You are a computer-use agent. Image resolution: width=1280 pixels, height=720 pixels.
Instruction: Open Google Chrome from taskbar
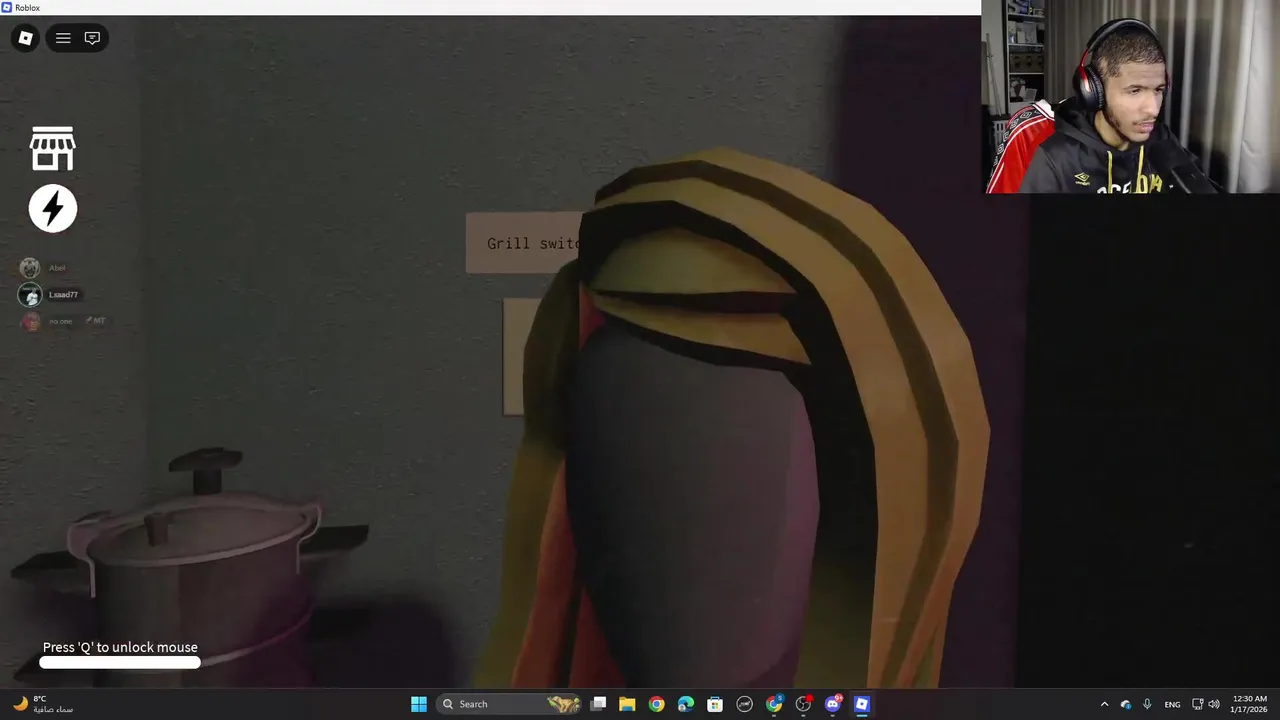coord(656,704)
